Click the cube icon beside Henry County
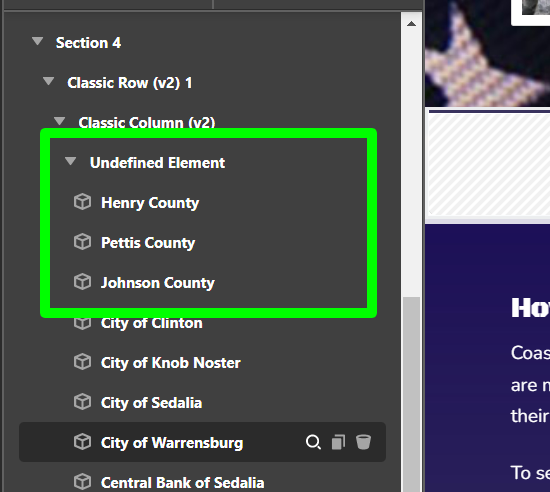The image size is (550, 492). coord(82,202)
